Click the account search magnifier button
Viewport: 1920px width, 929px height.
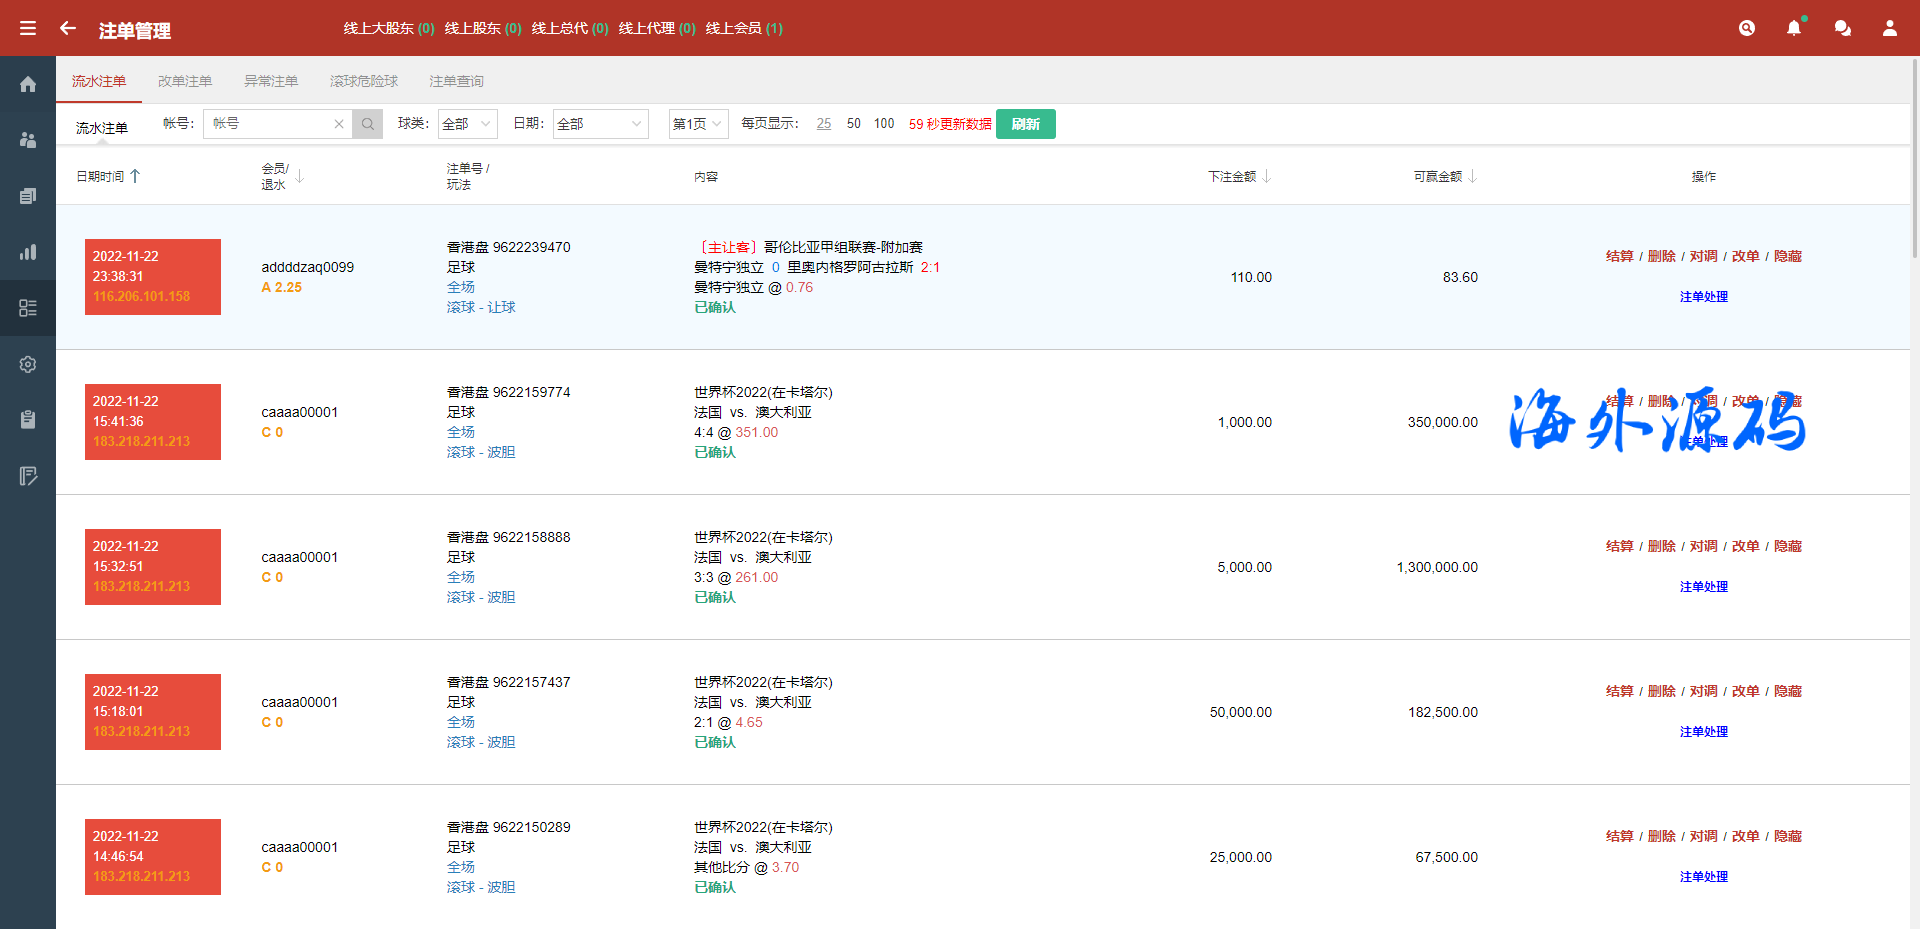(x=368, y=124)
